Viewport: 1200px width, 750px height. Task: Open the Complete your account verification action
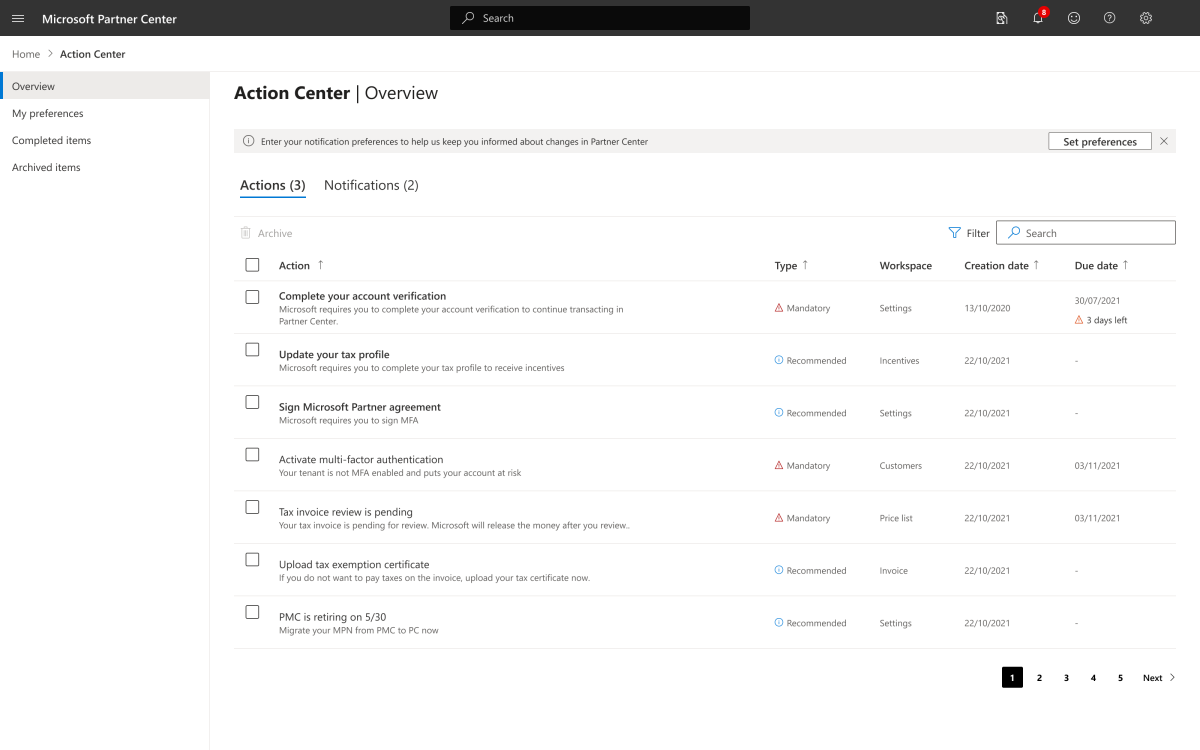click(x=362, y=296)
